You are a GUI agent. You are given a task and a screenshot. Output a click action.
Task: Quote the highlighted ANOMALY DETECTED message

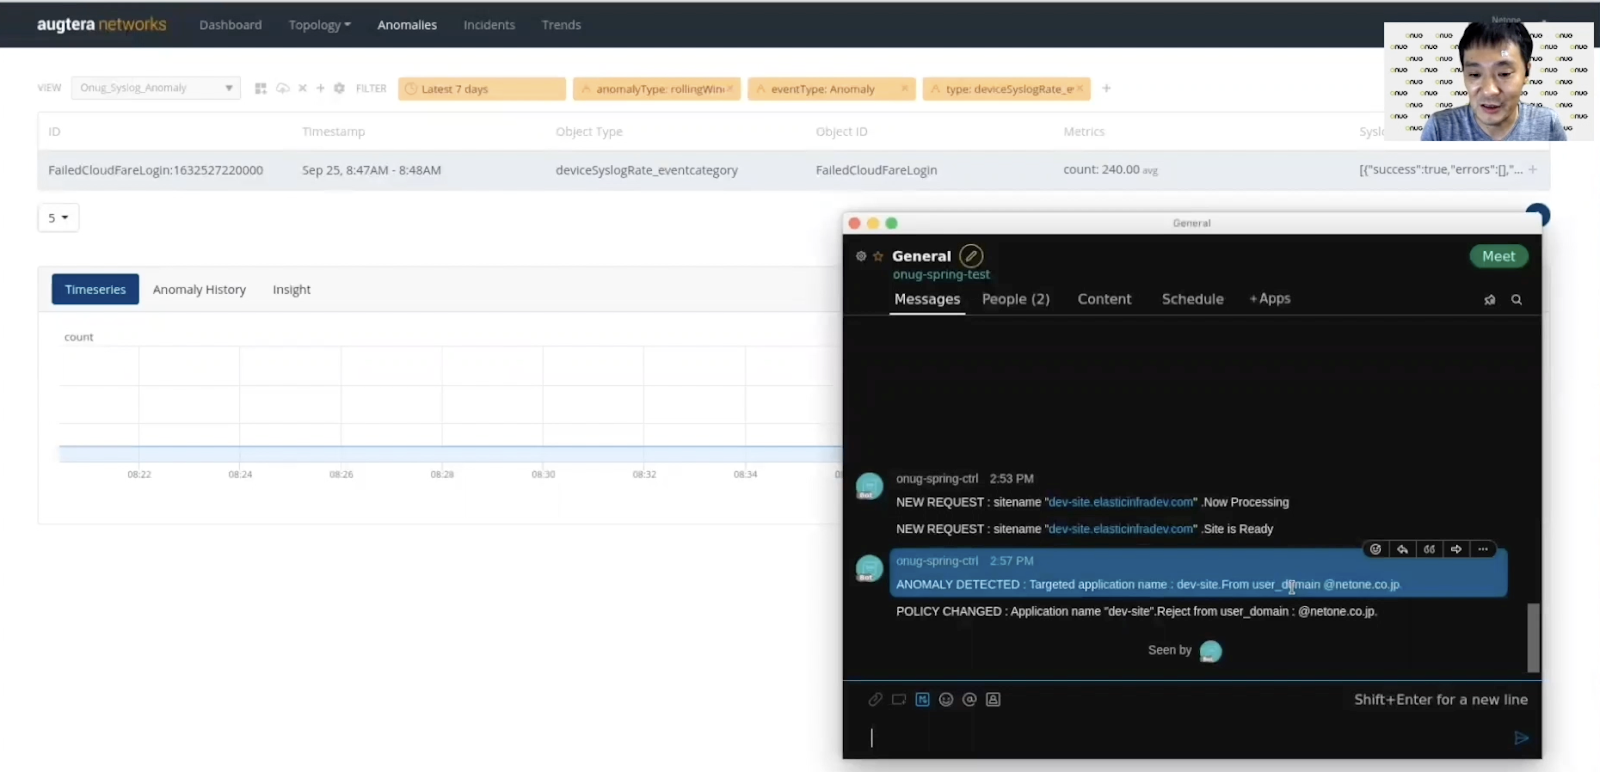tap(1430, 549)
